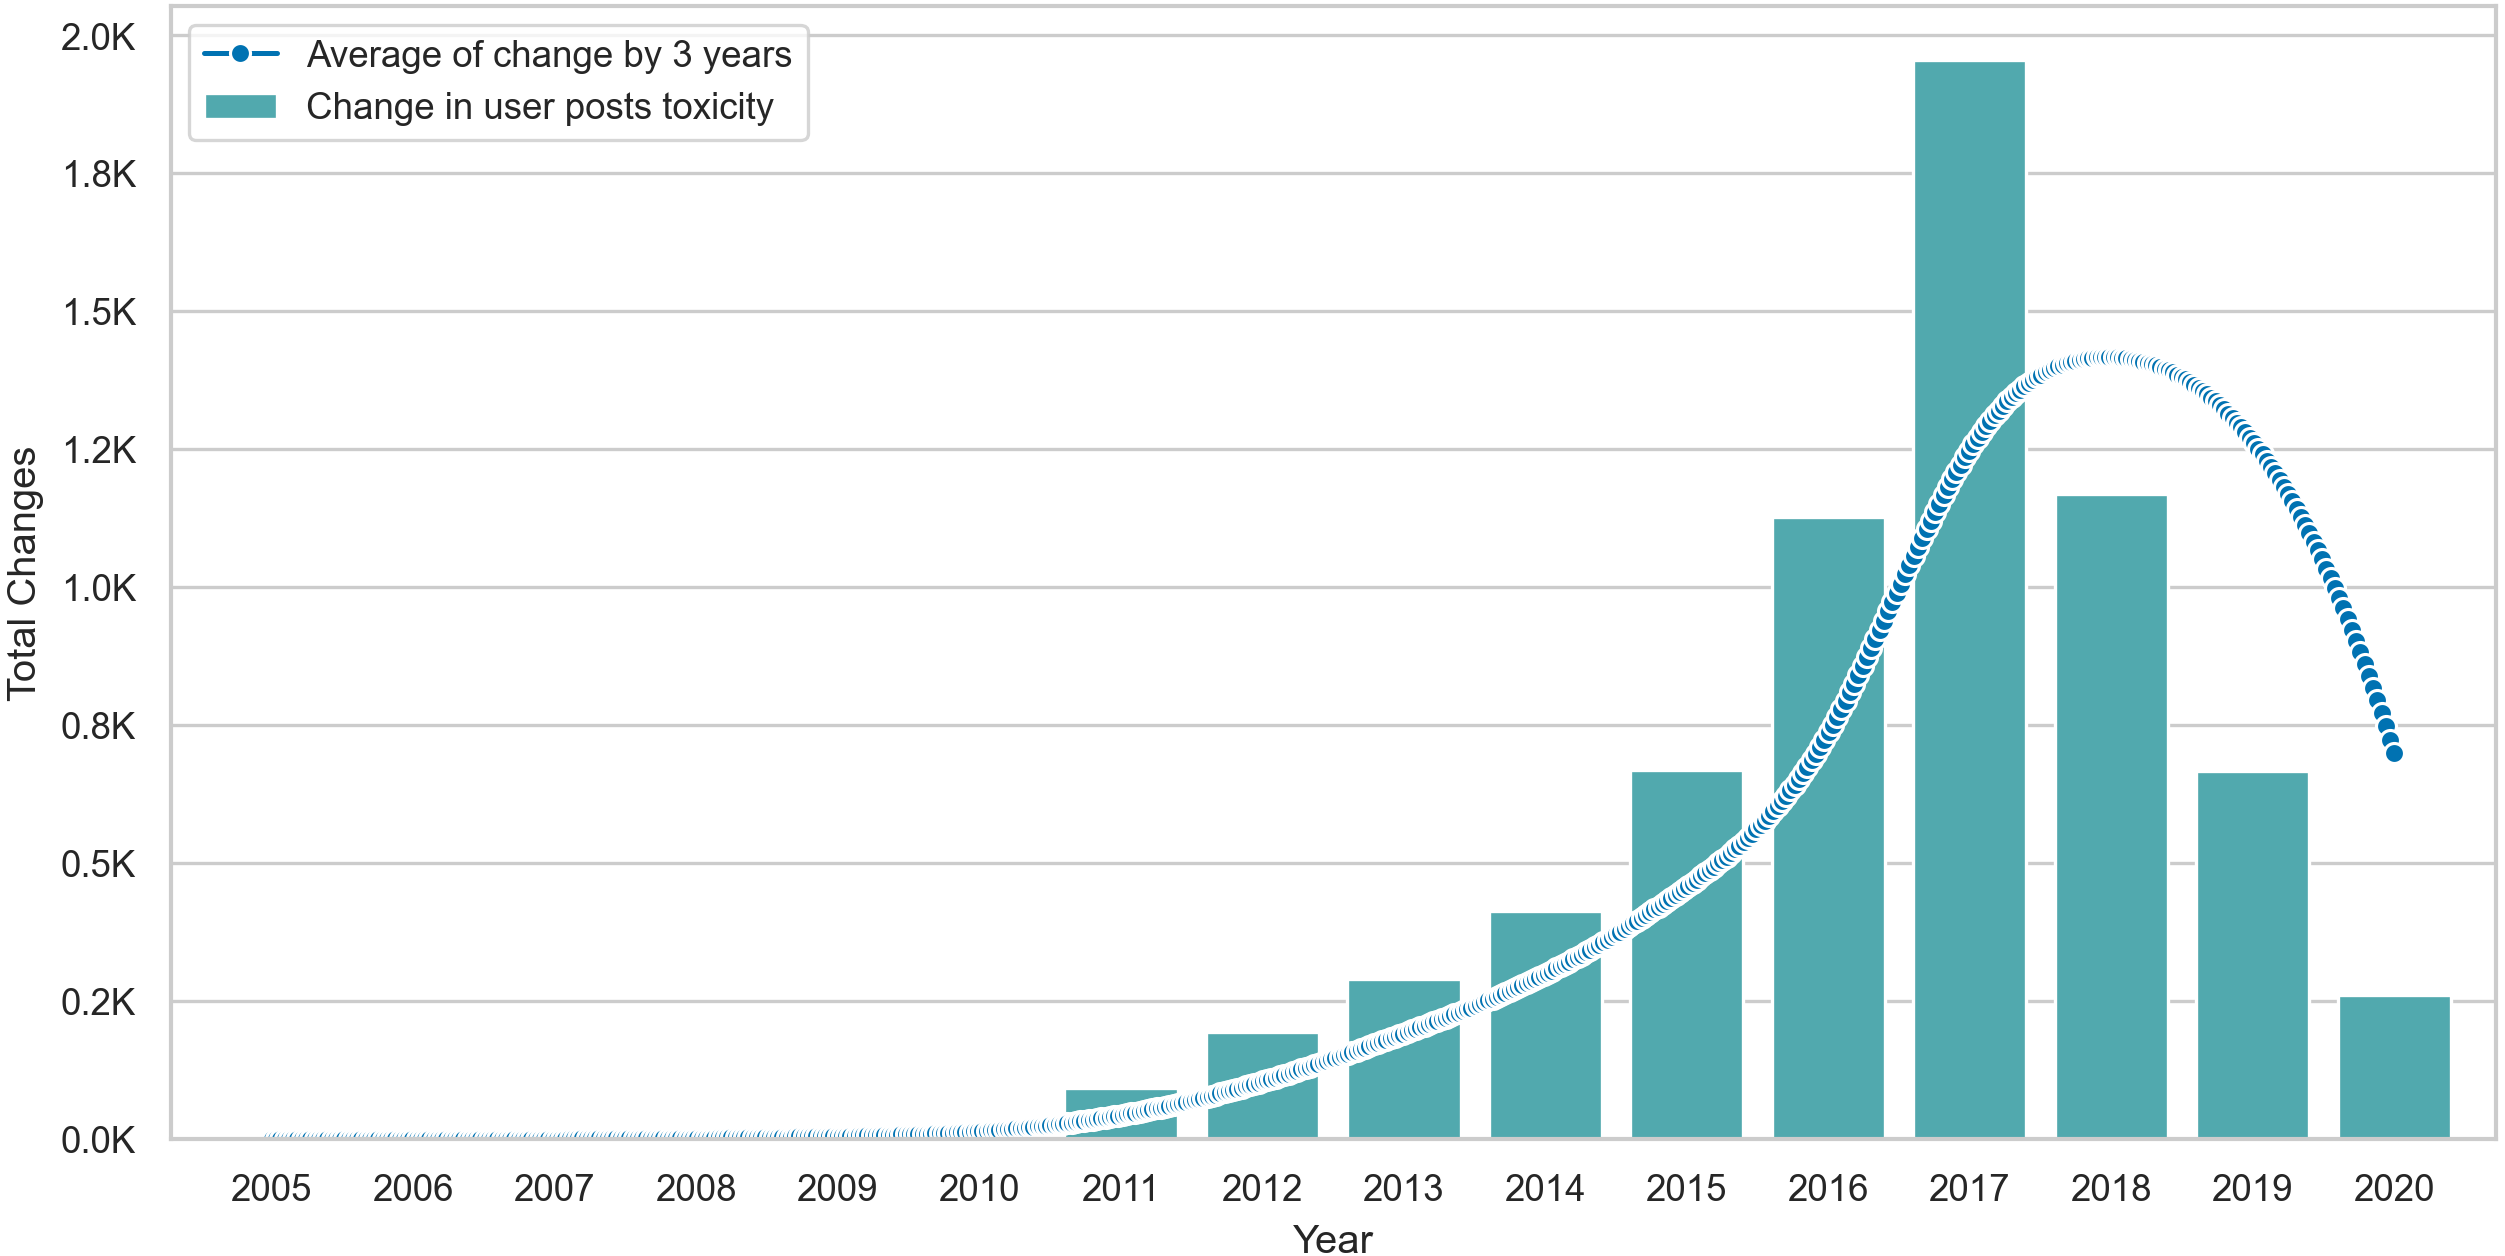
Task: Click the 2018 toxicity change bar
Action: [x=2111, y=817]
